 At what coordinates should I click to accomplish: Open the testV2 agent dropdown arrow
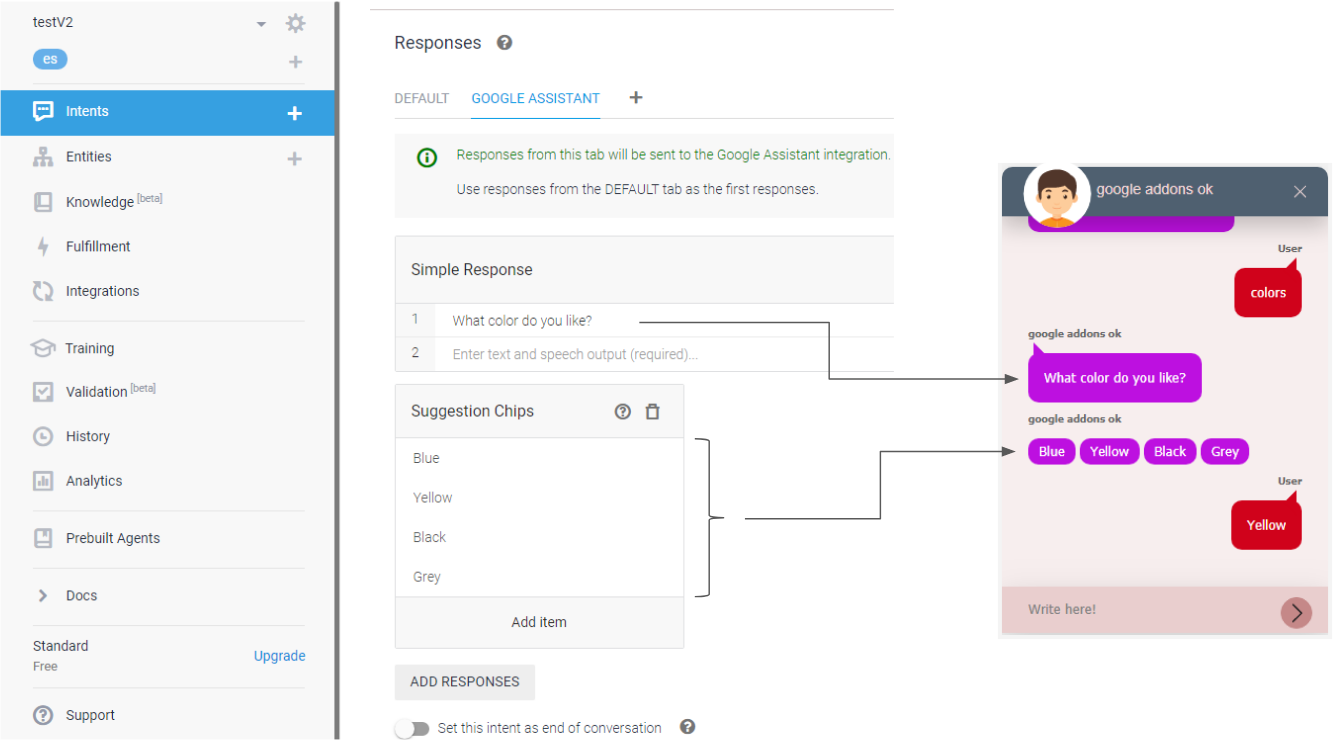coord(261,24)
